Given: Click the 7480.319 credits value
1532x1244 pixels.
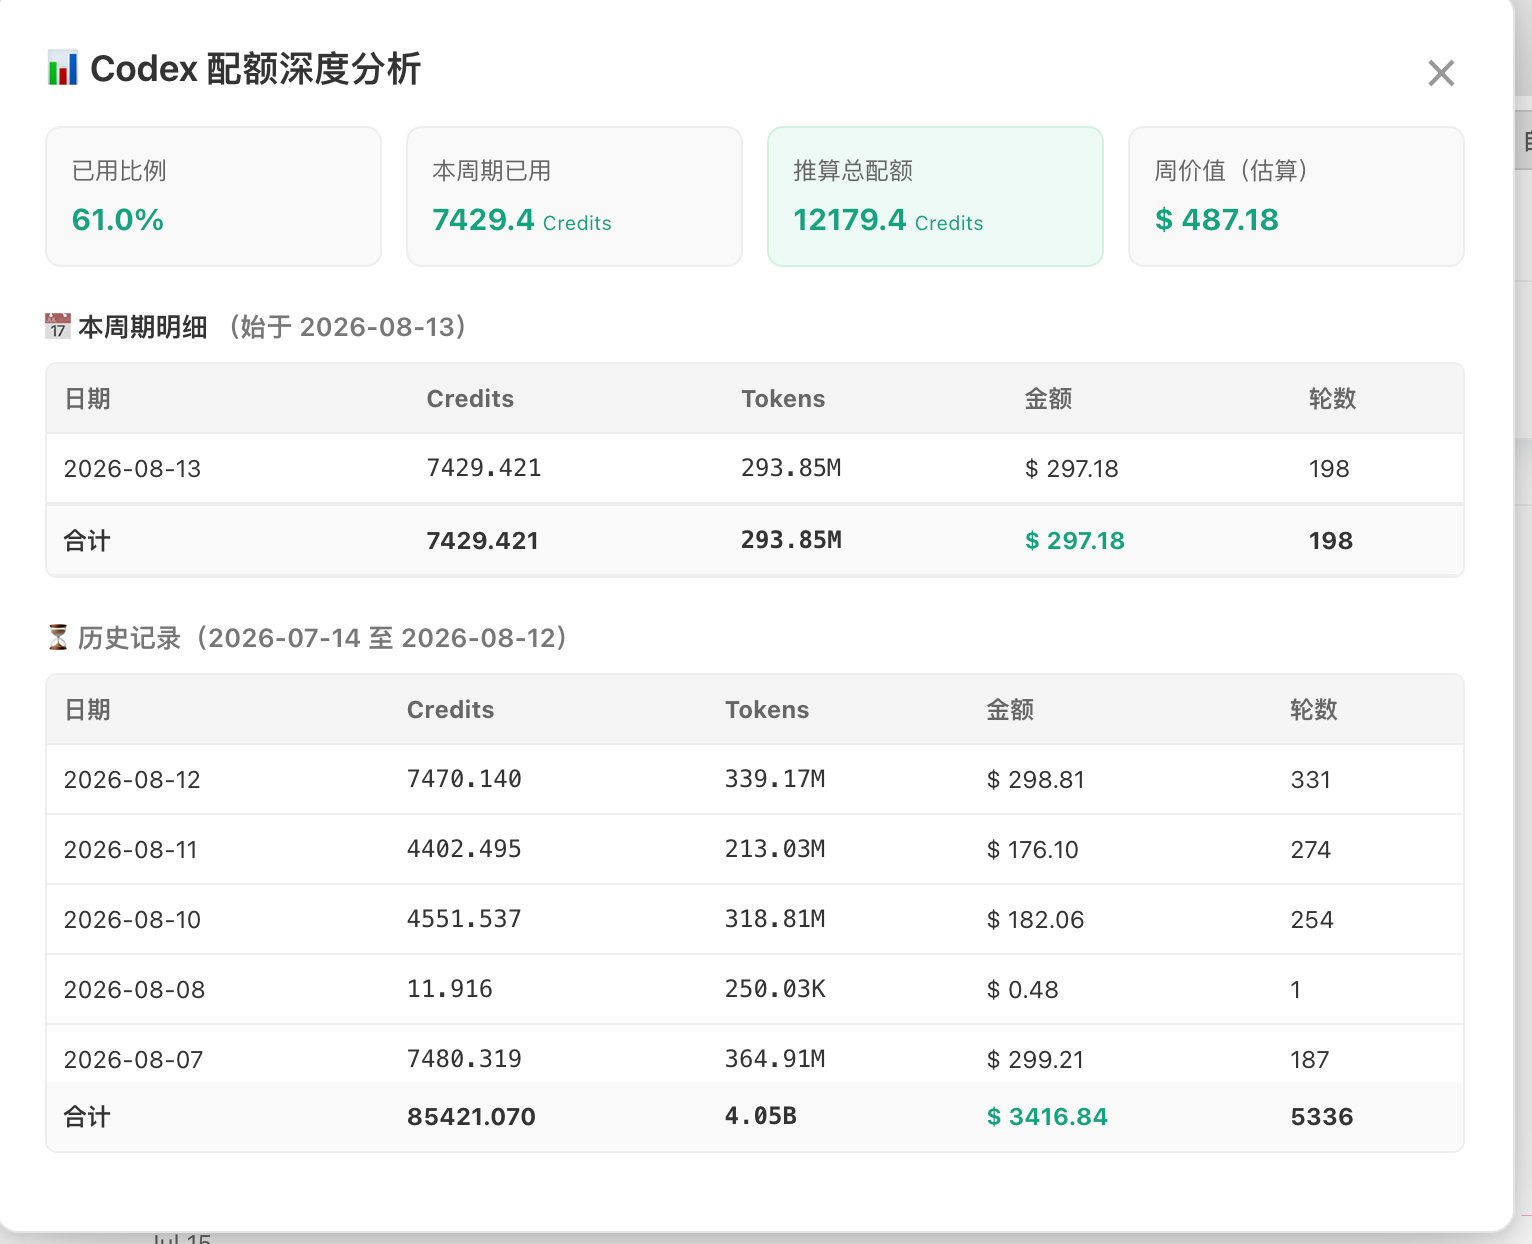Looking at the screenshot, I should coord(464,1059).
